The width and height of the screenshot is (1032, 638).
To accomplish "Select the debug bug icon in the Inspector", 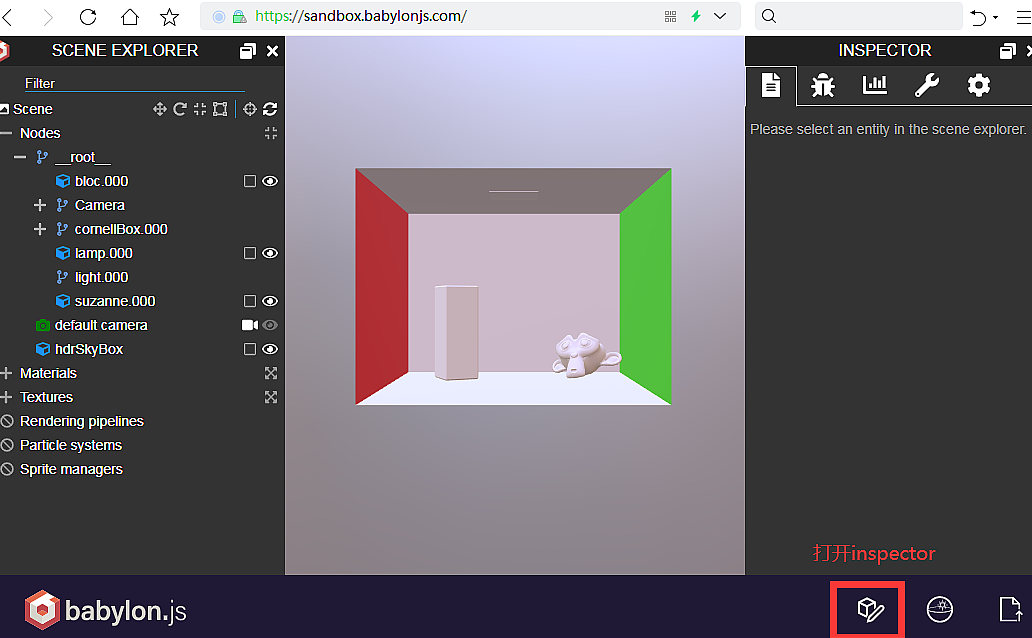I will coord(822,86).
